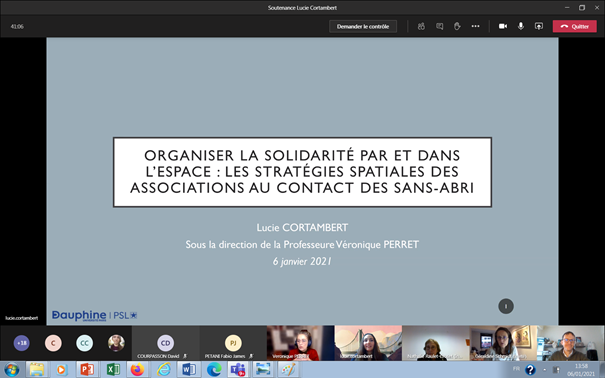Click the Quitter button to leave

click(575, 26)
